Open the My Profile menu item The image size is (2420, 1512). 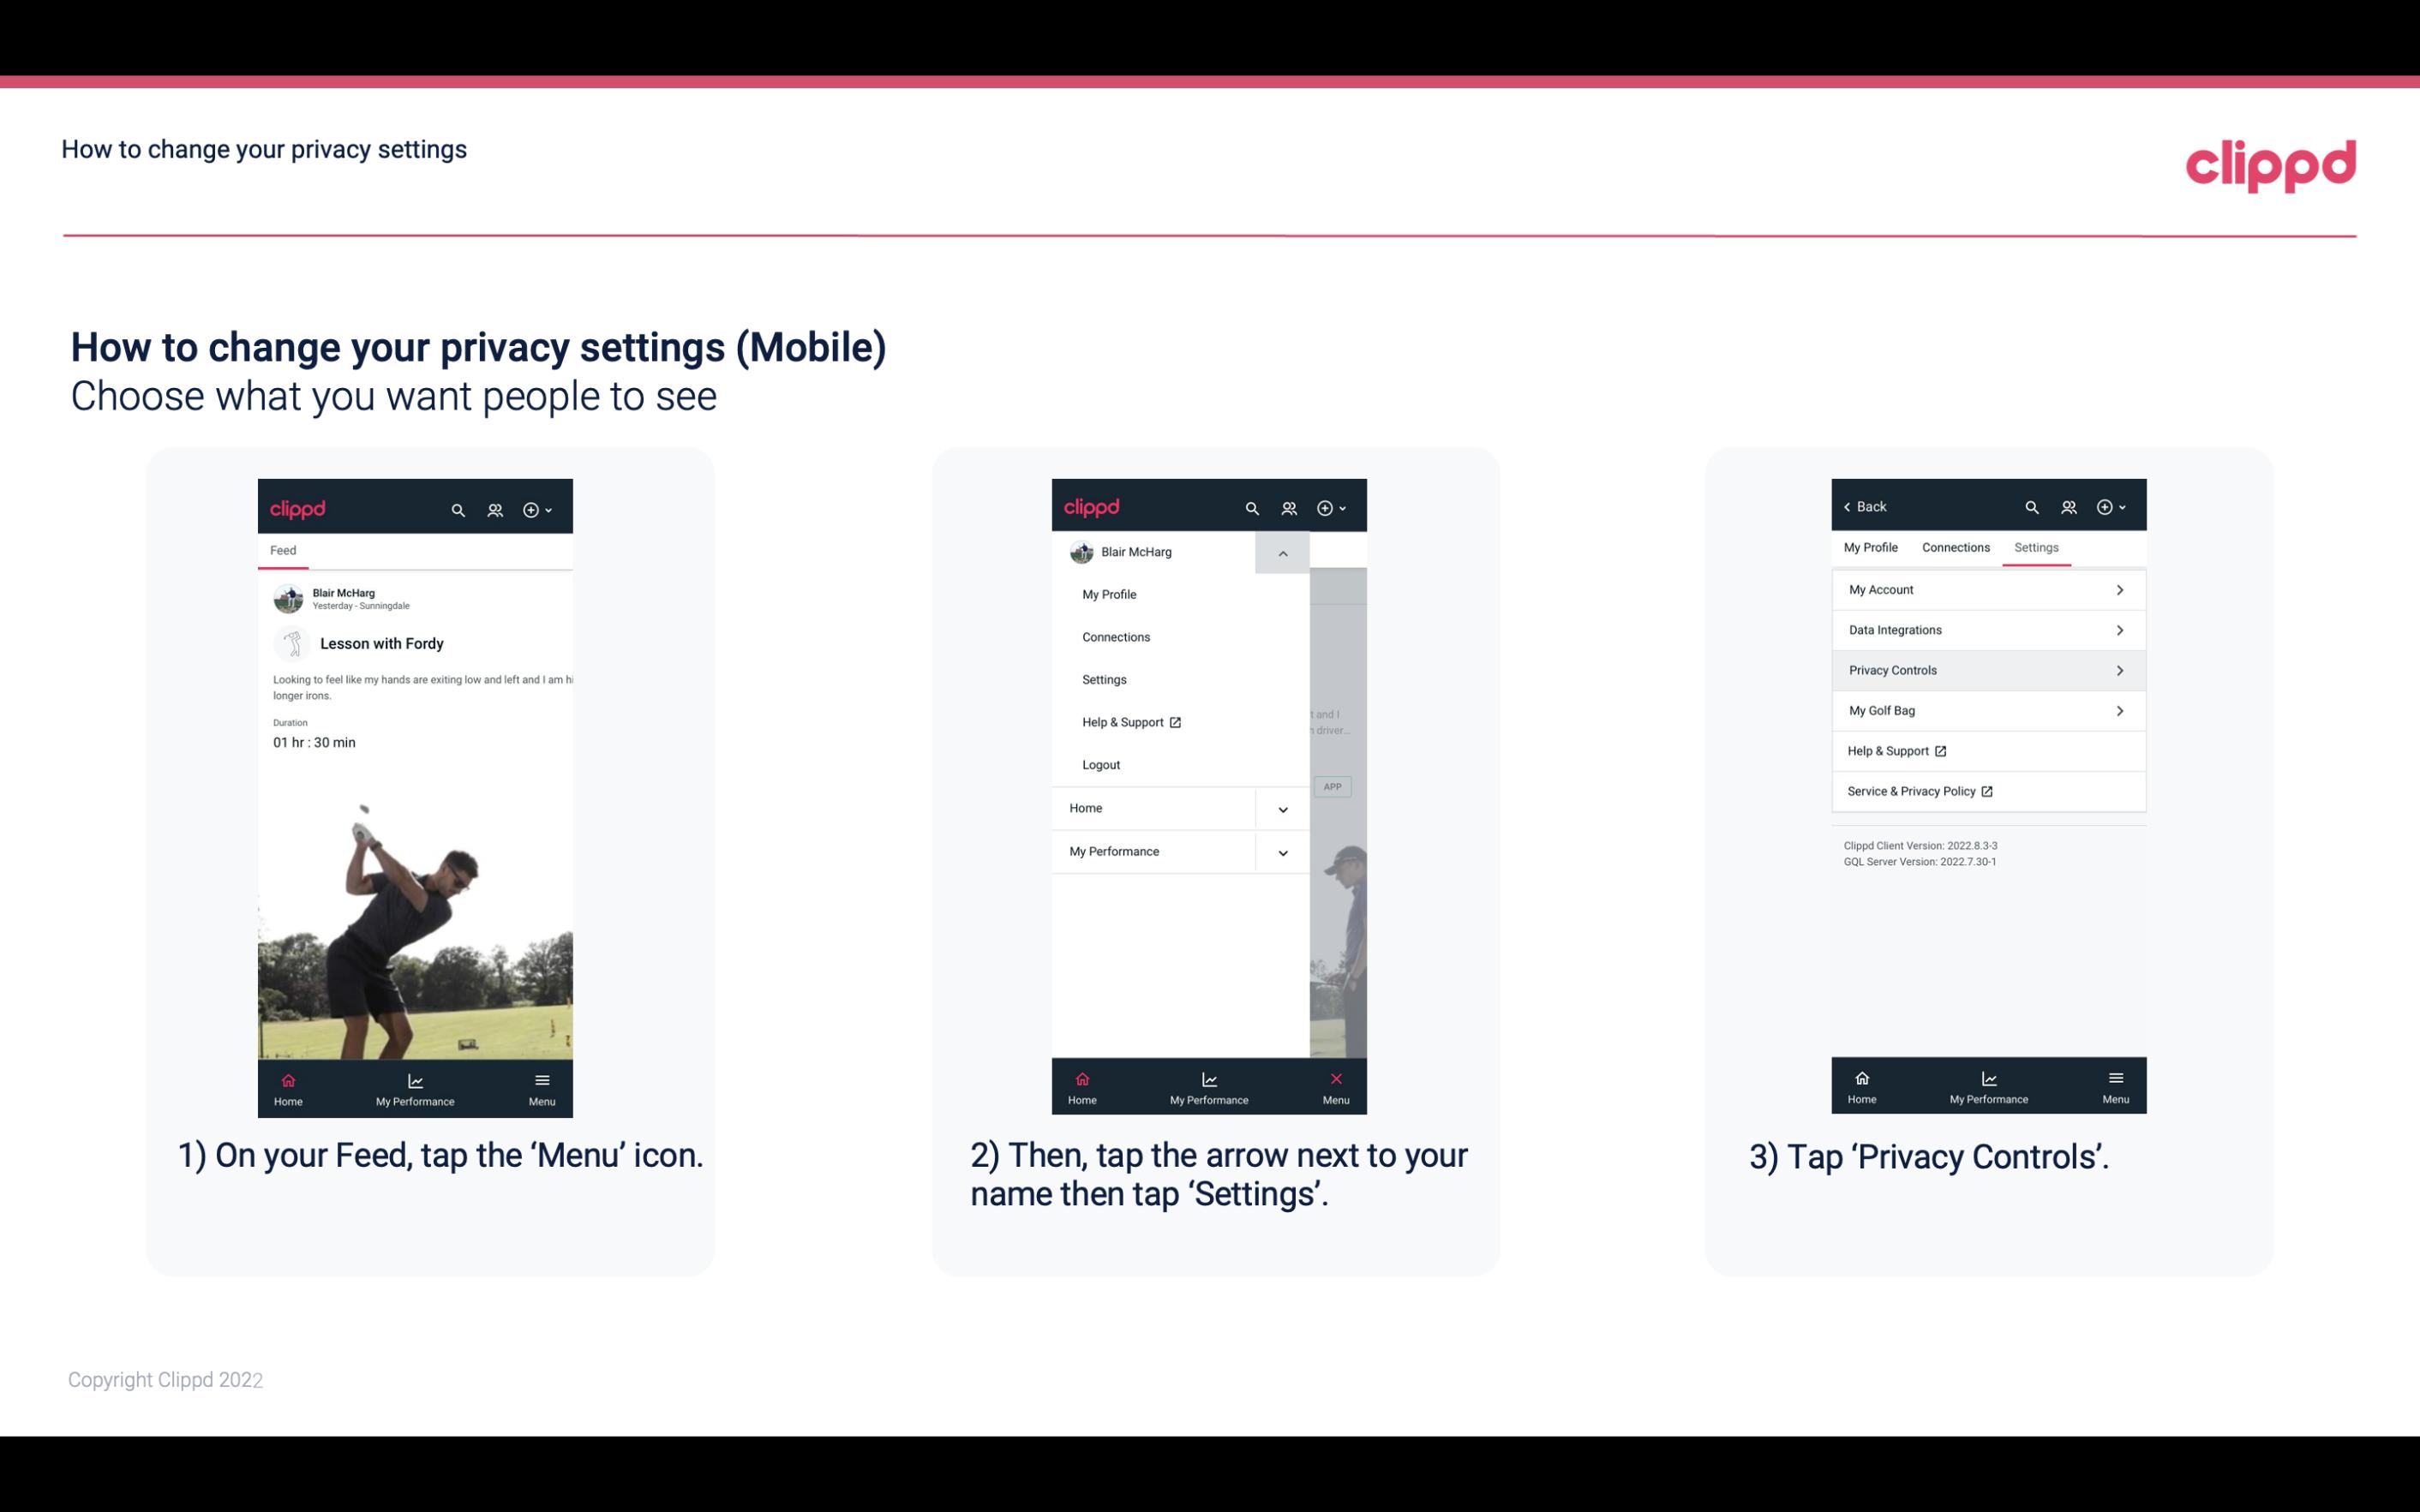[x=1111, y=594]
